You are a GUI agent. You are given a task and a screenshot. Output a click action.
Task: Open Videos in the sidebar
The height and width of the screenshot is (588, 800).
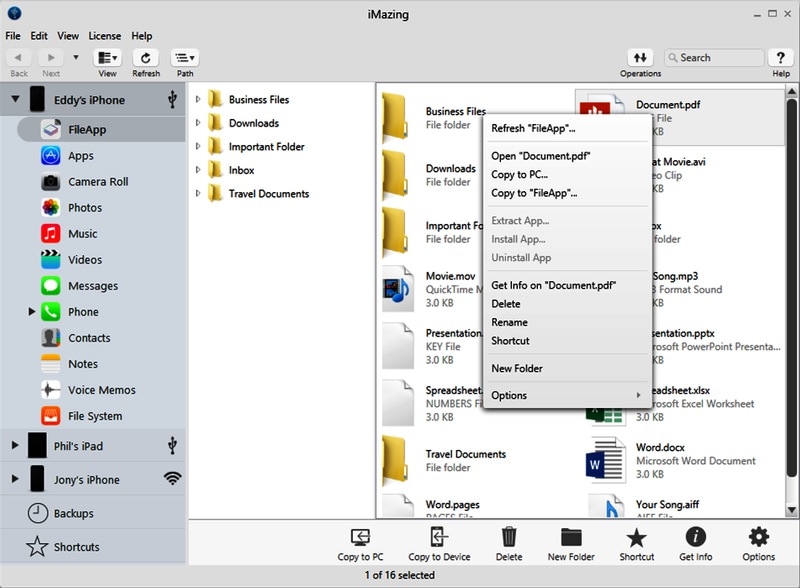point(85,260)
